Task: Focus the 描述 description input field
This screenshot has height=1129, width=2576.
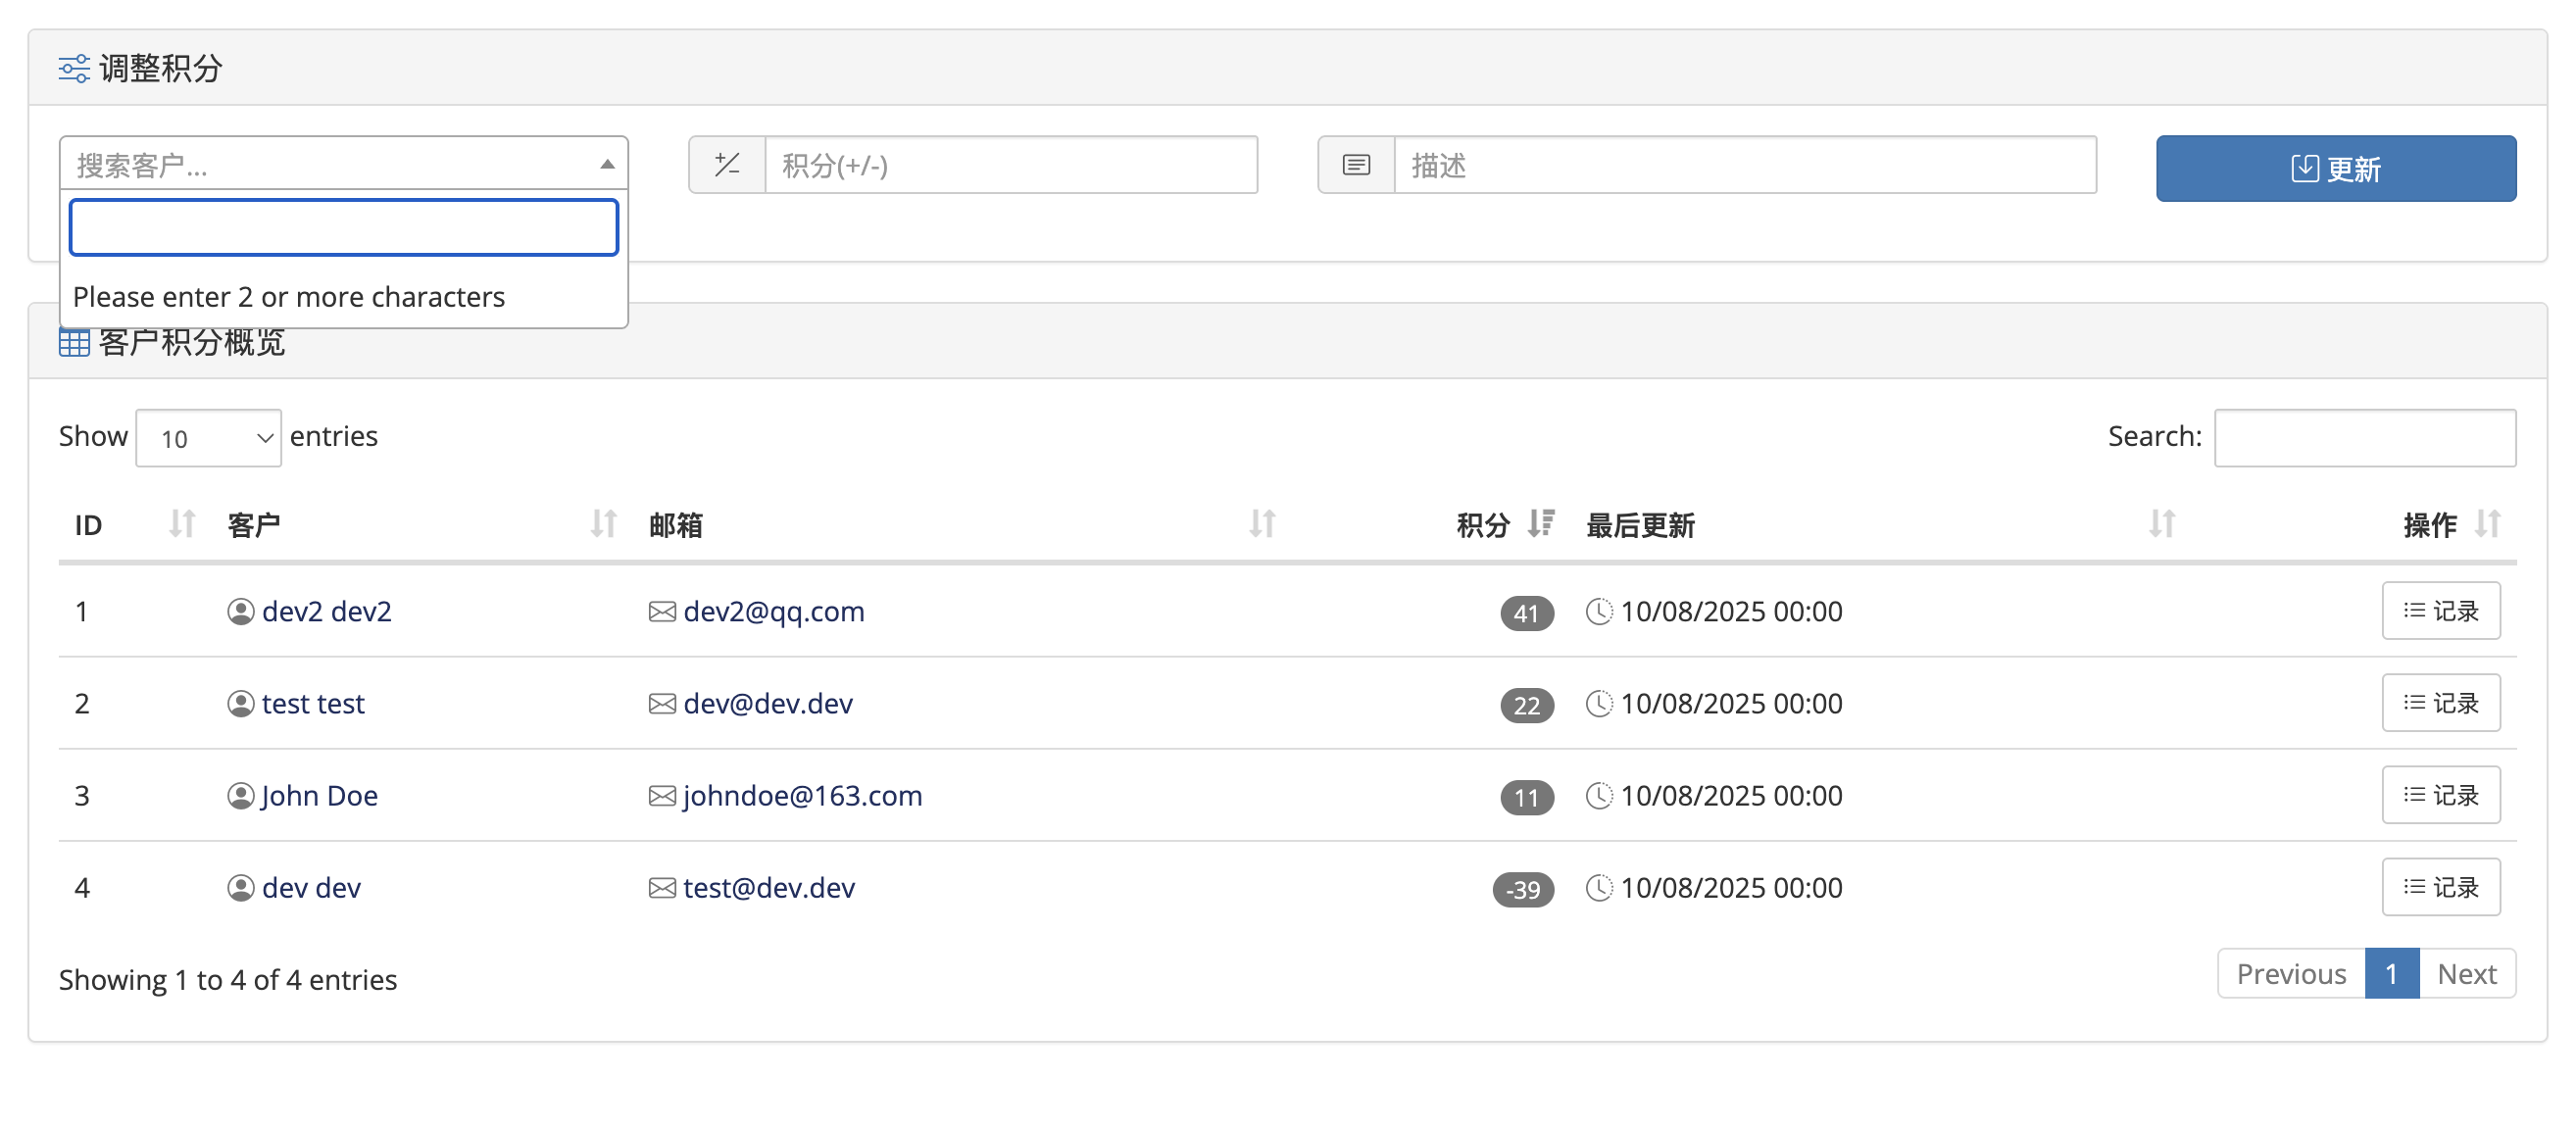Action: [1744, 165]
